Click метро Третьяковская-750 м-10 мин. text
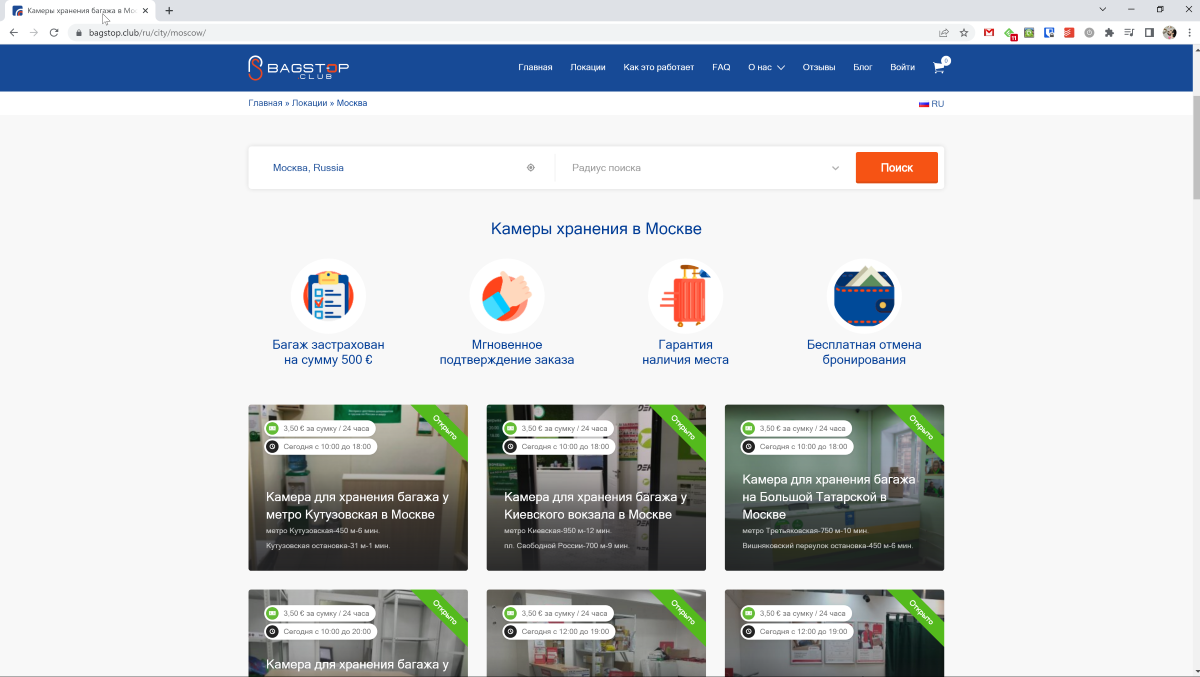Image resolution: width=1200 pixels, height=677 pixels. [x=806, y=531]
